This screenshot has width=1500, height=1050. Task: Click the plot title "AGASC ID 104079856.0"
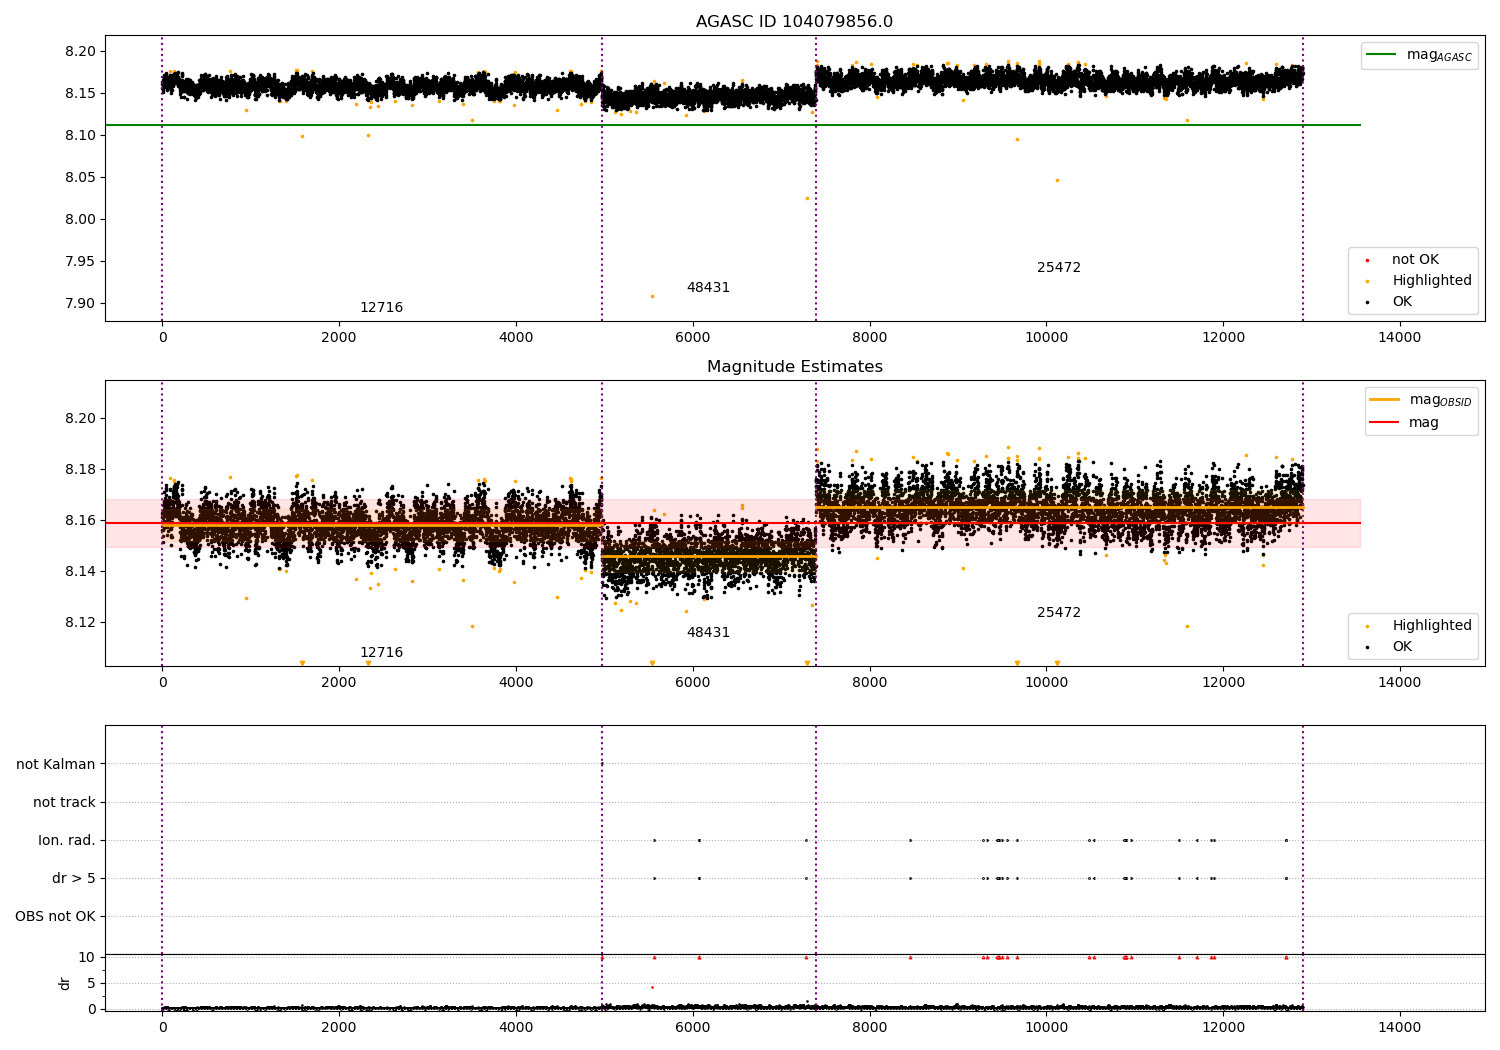[x=794, y=22]
